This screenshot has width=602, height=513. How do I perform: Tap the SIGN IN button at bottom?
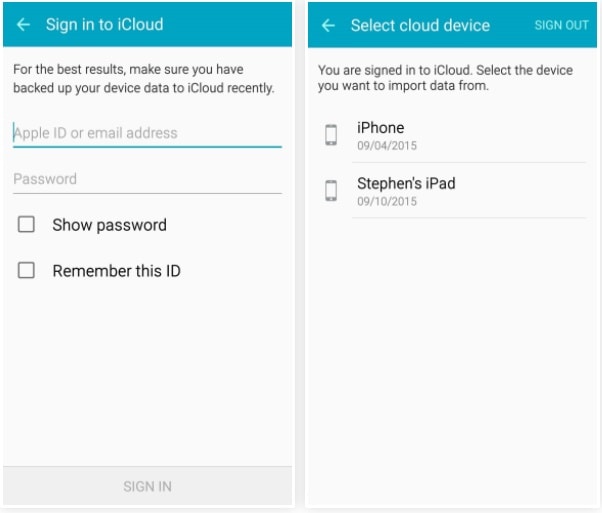click(147, 486)
